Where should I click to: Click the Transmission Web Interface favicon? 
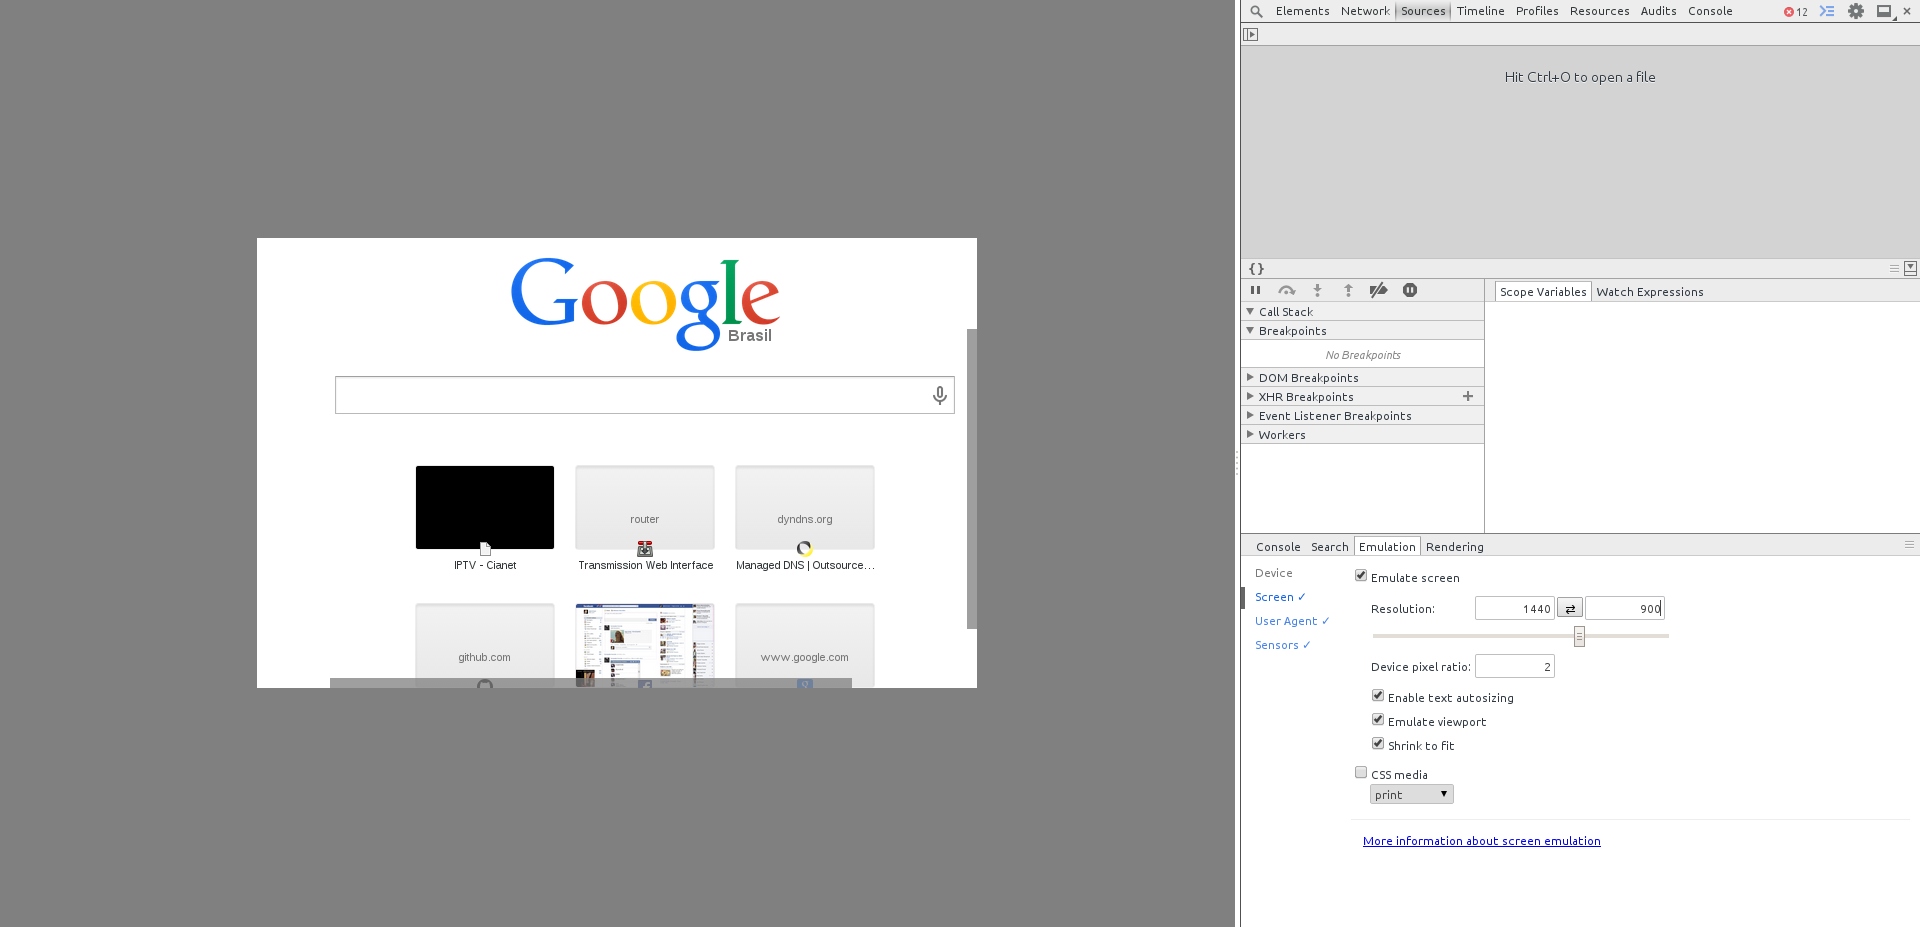click(x=645, y=548)
